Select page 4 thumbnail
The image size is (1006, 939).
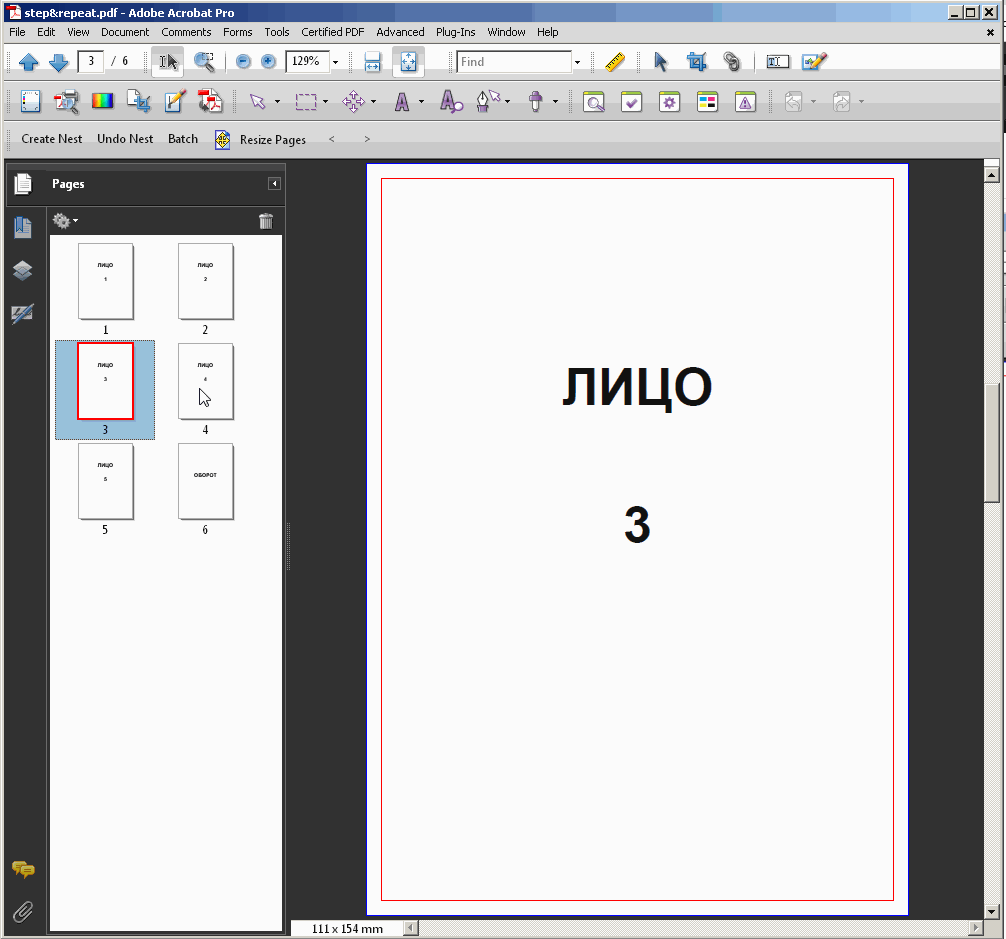pyautogui.click(x=205, y=382)
